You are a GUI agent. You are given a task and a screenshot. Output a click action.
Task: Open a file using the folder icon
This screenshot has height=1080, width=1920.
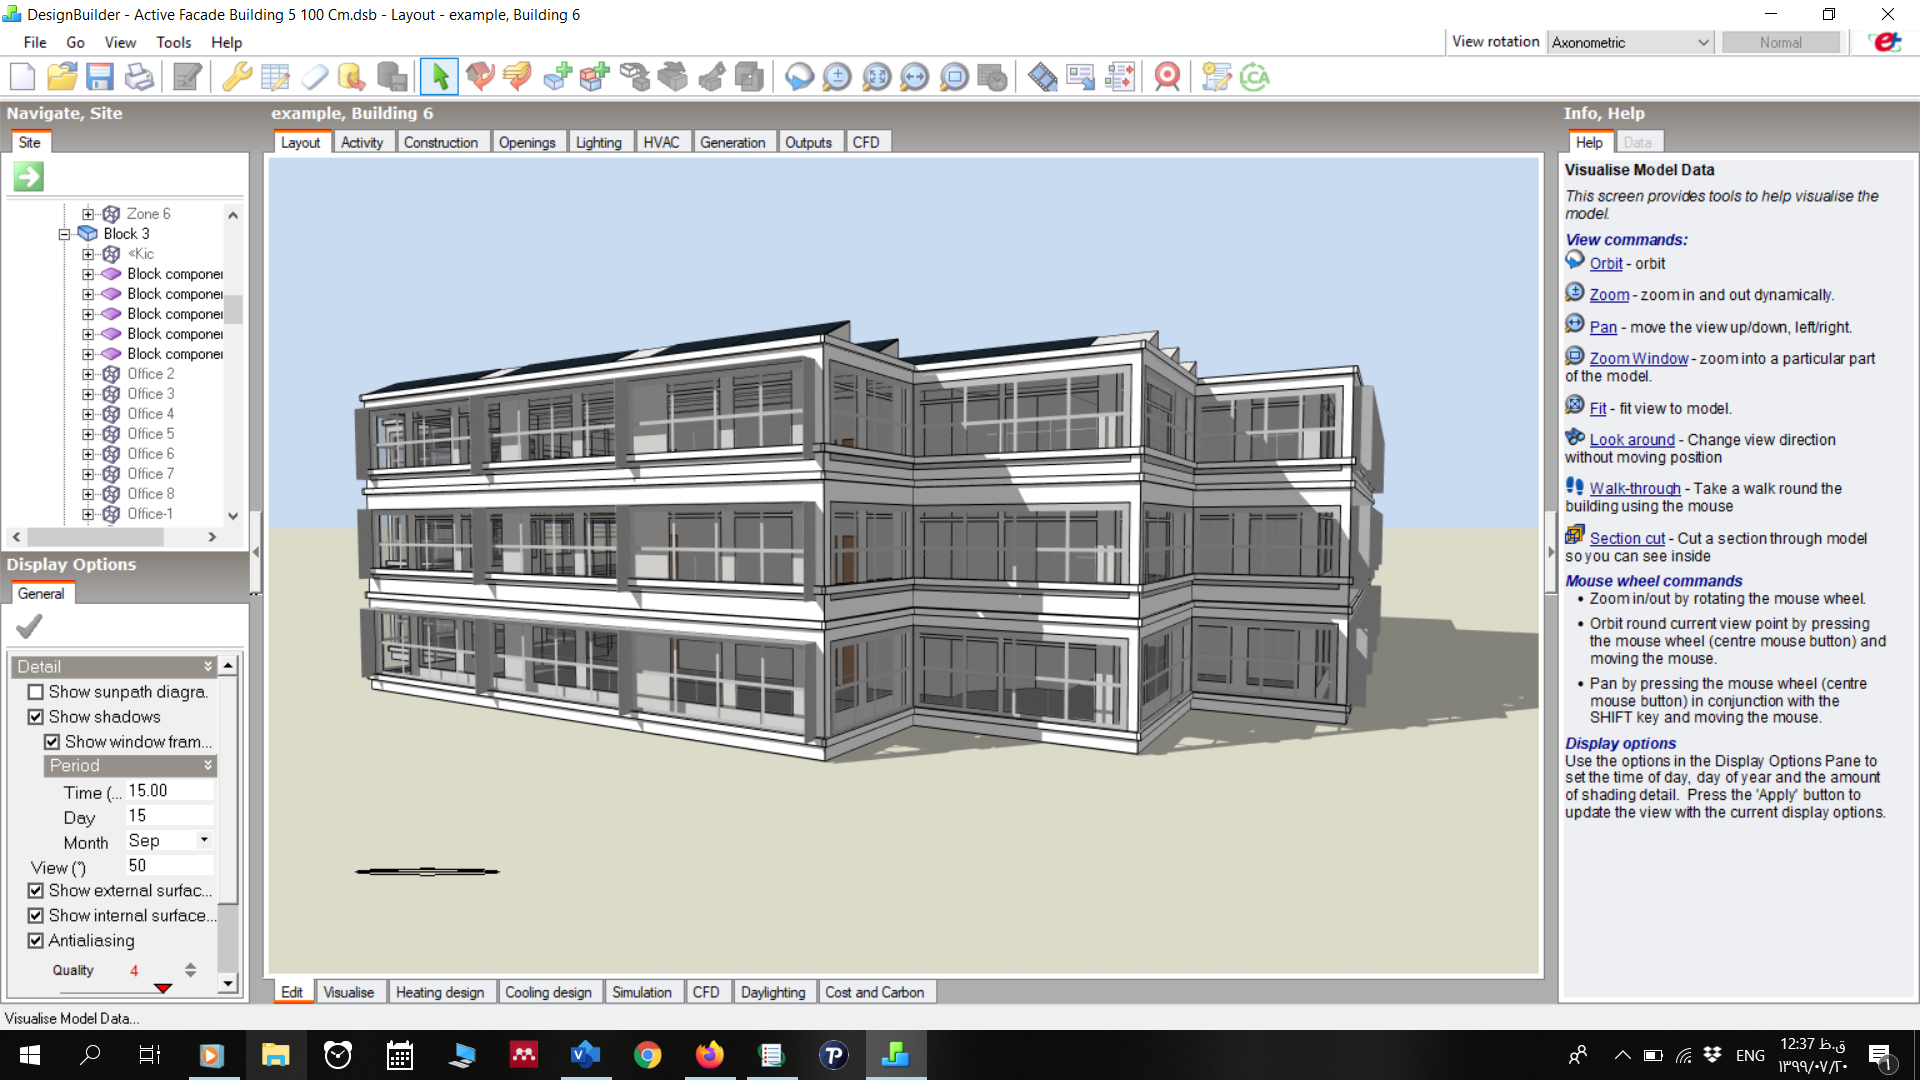pos(61,77)
